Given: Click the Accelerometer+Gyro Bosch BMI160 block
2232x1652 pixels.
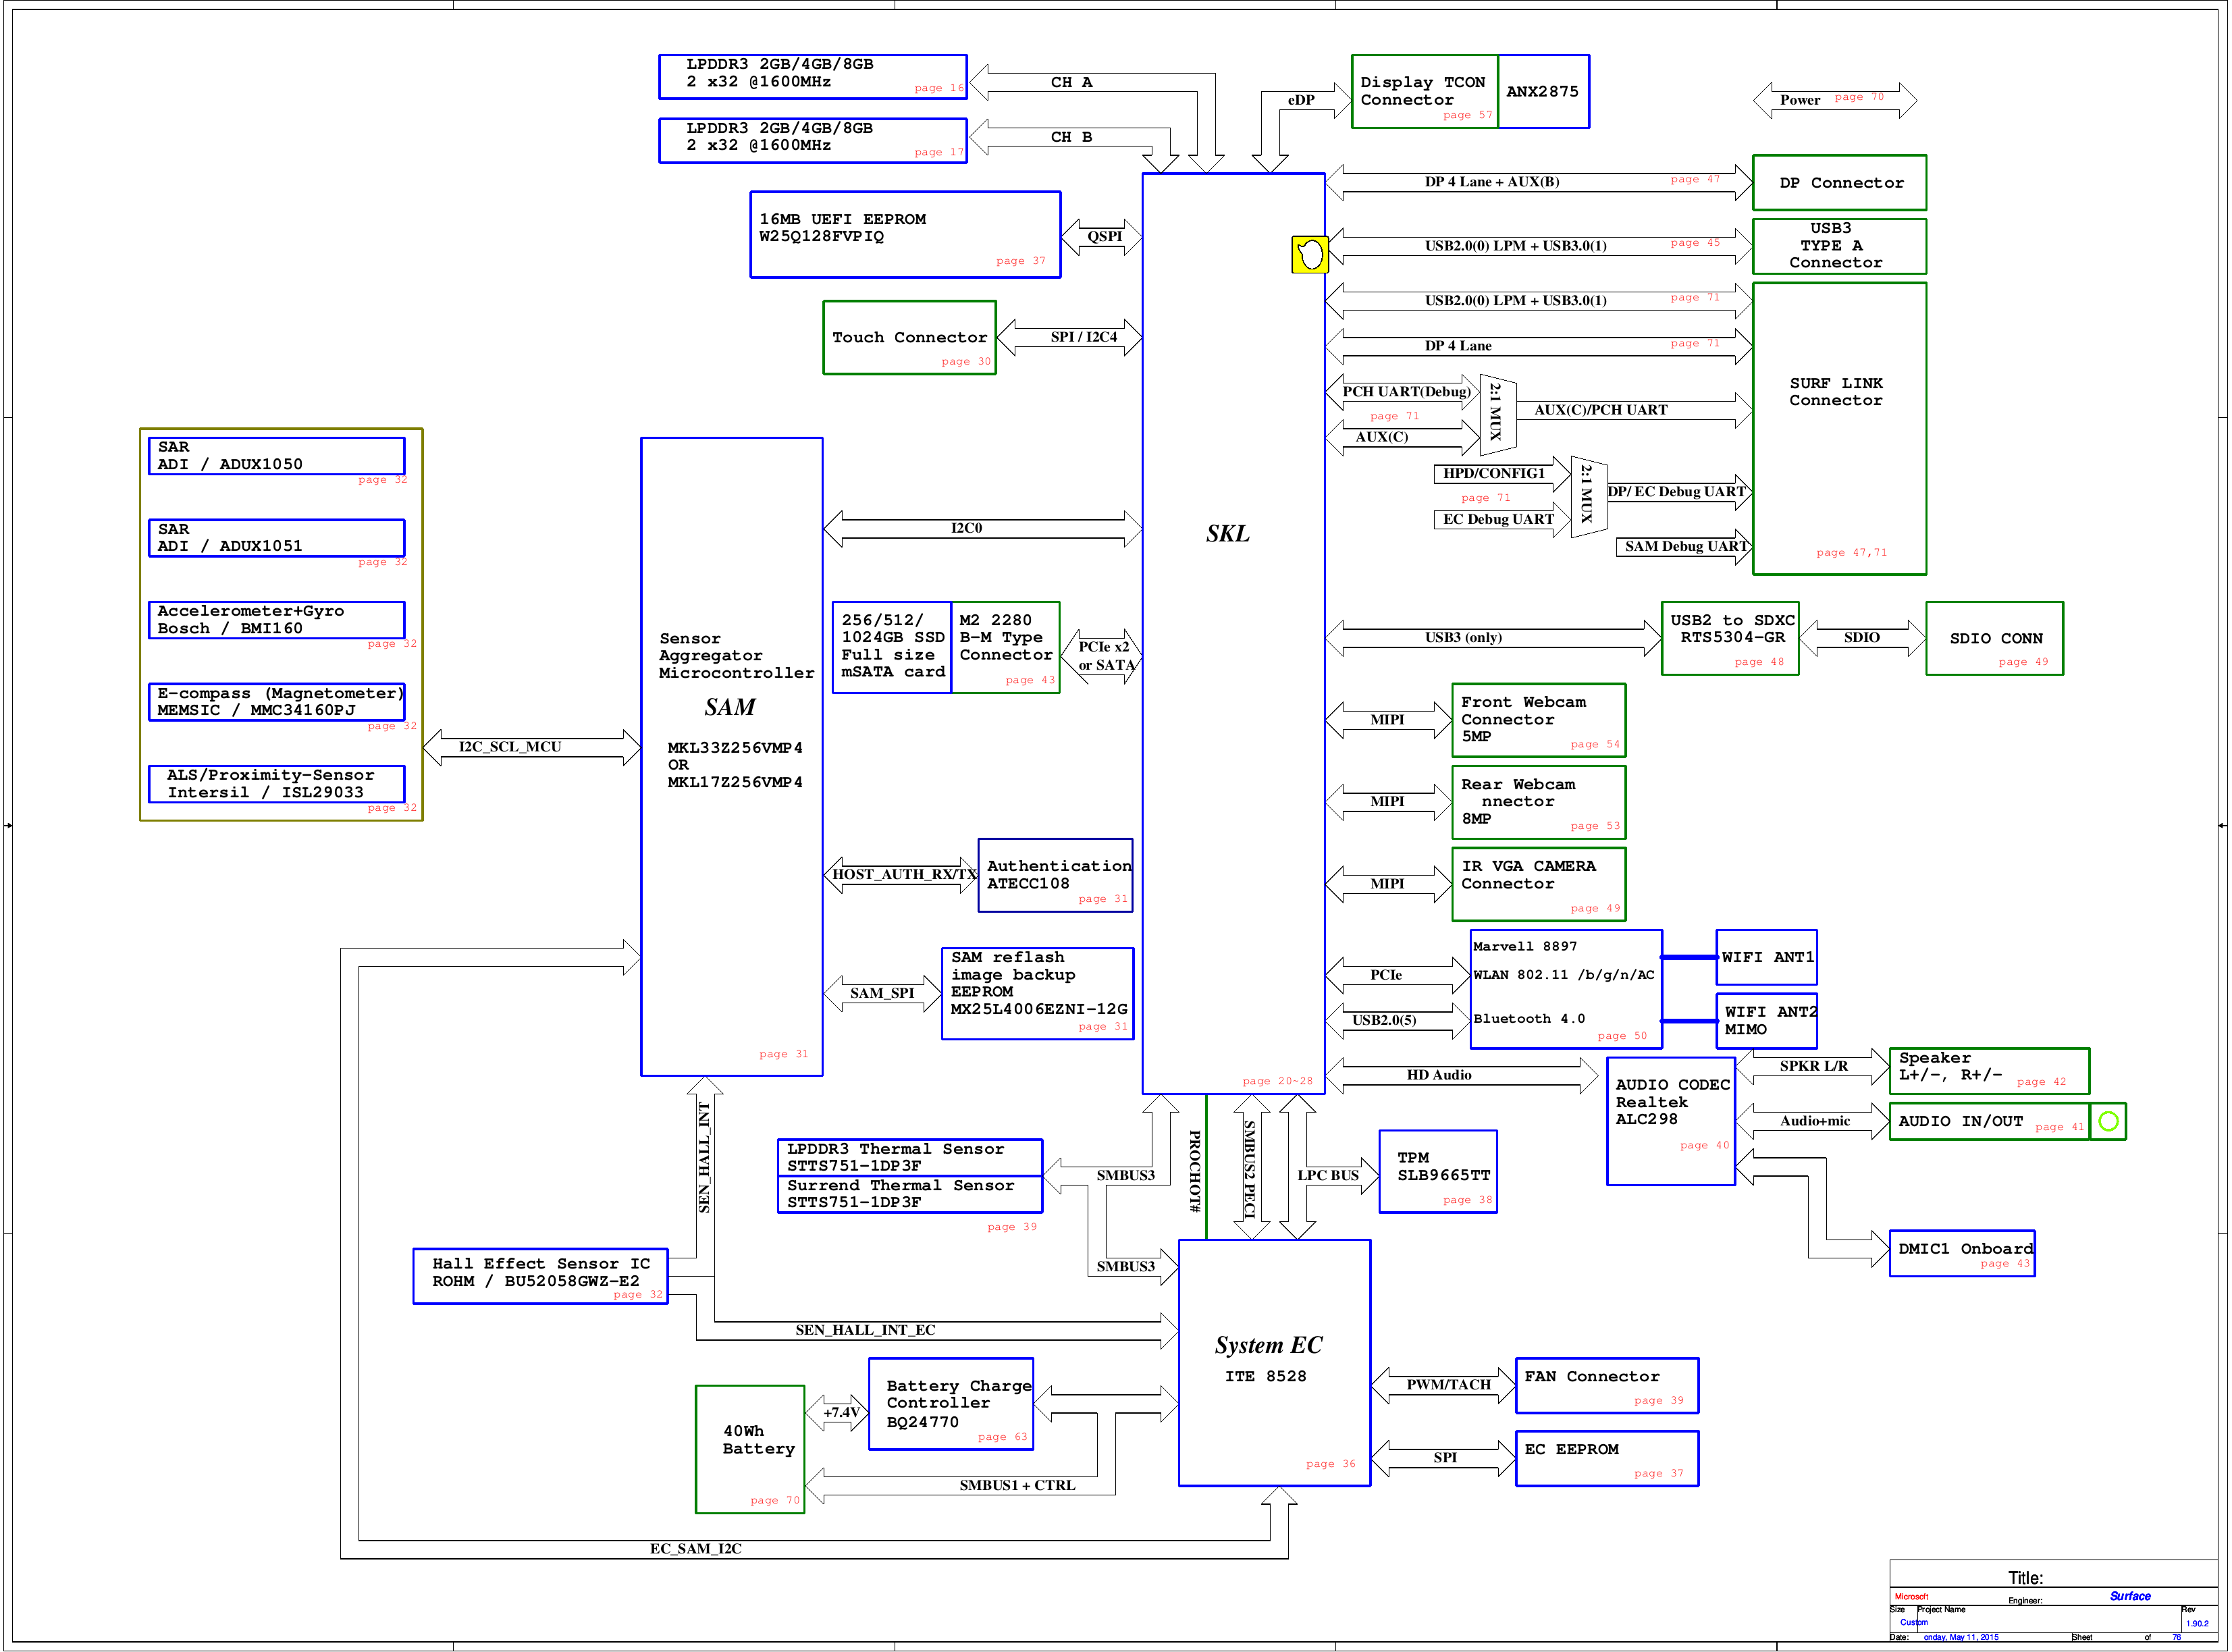Looking at the screenshot, I should click(277, 620).
